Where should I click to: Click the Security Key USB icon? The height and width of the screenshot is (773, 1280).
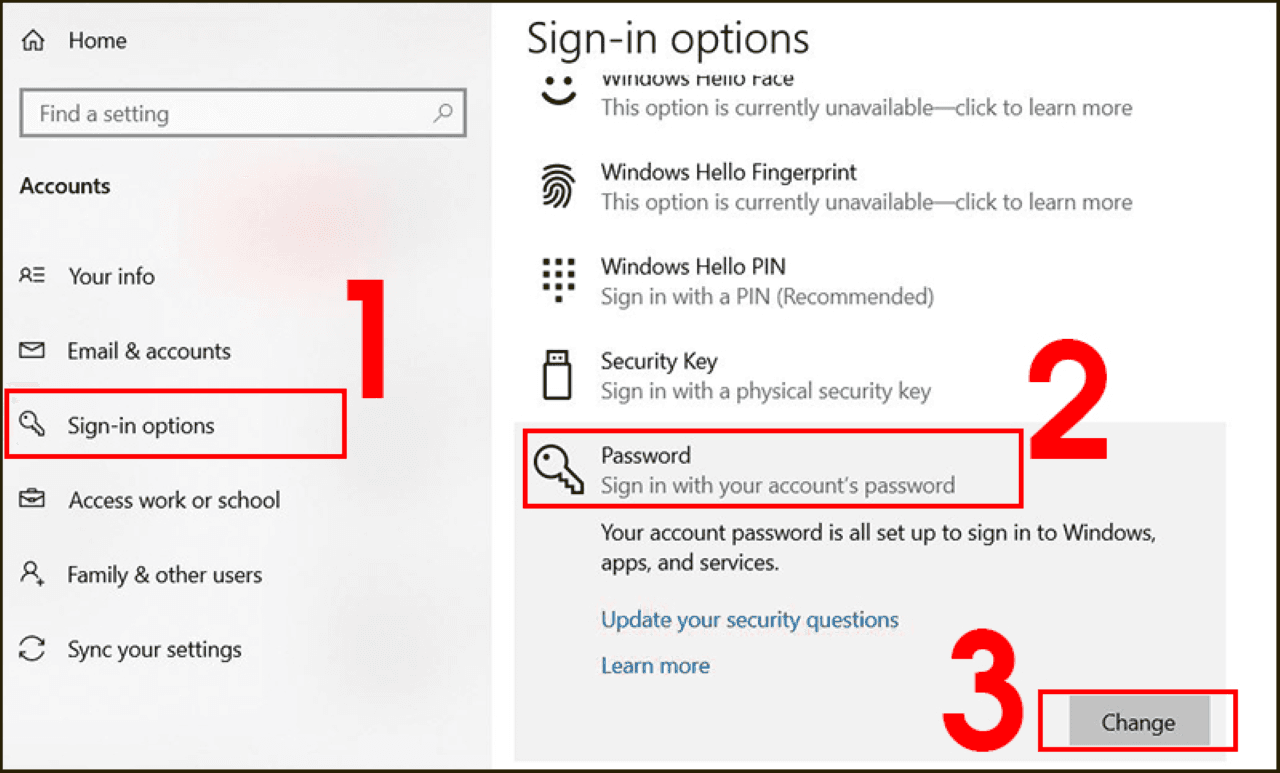557,375
